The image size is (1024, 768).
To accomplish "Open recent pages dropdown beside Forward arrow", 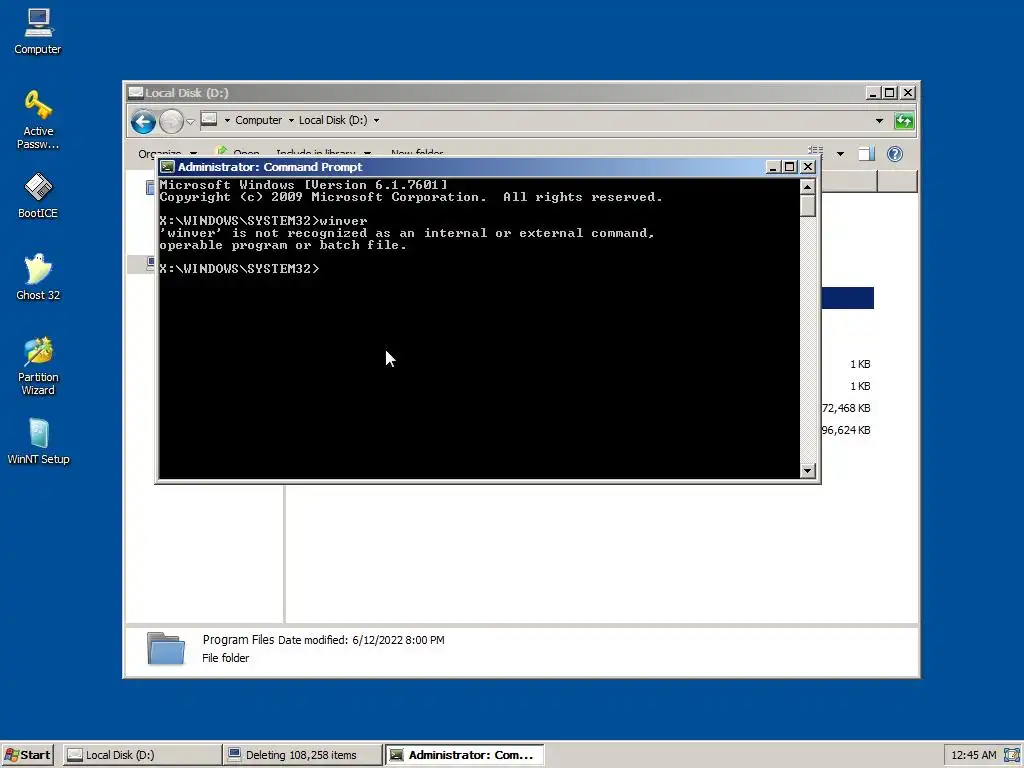I will (x=190, y=121).
